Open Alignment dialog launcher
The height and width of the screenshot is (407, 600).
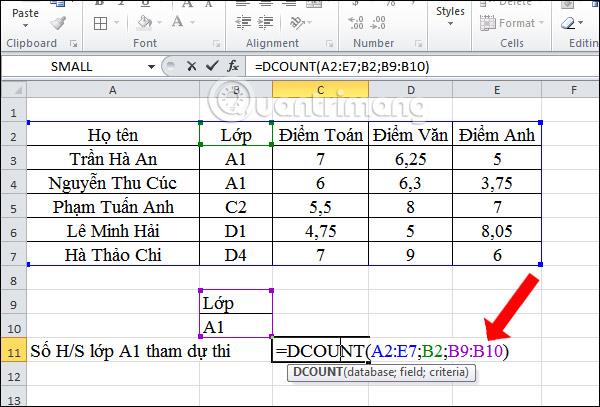[329, 44]
